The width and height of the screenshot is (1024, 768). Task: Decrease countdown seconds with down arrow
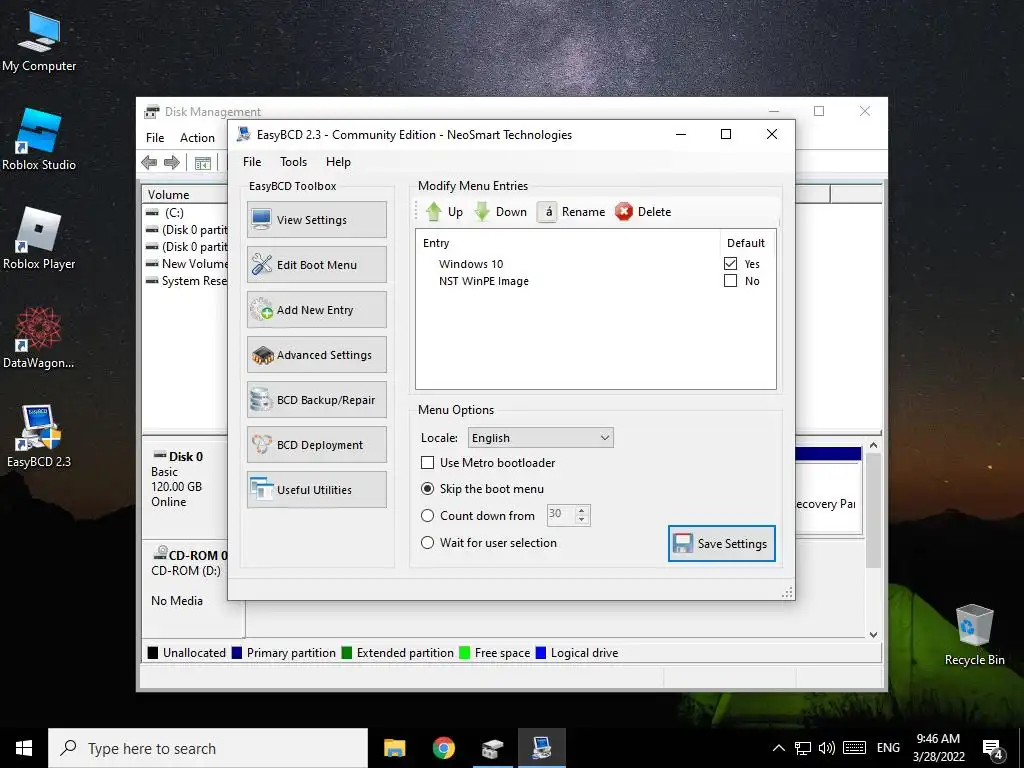[582, 520]
